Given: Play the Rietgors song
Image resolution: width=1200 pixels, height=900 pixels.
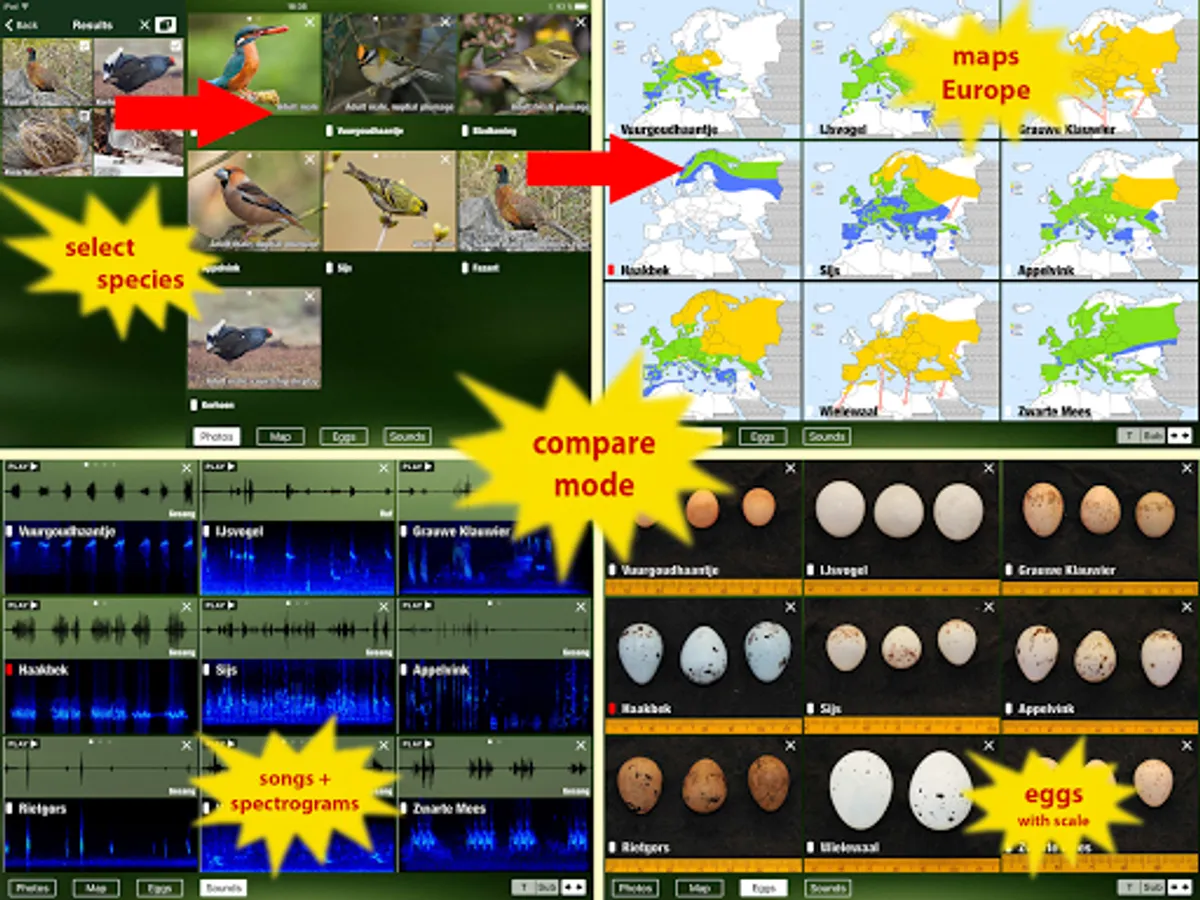Looking at the screenshot, I should 21,743.
